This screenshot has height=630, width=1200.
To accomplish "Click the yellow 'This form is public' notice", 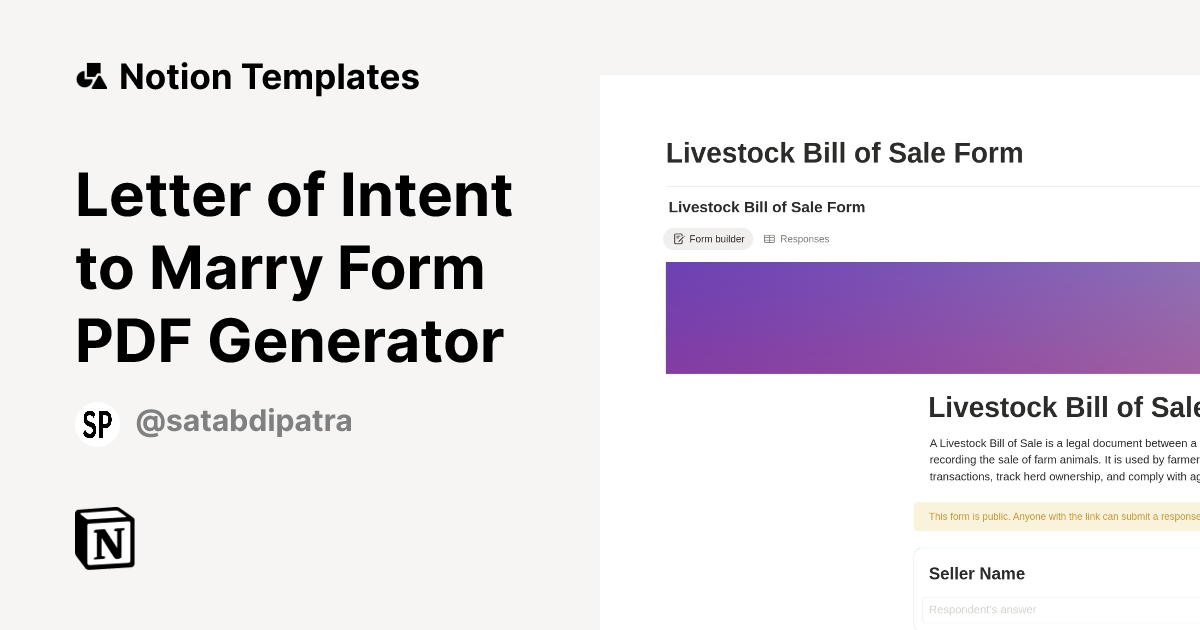I will tap(1056, 517).
